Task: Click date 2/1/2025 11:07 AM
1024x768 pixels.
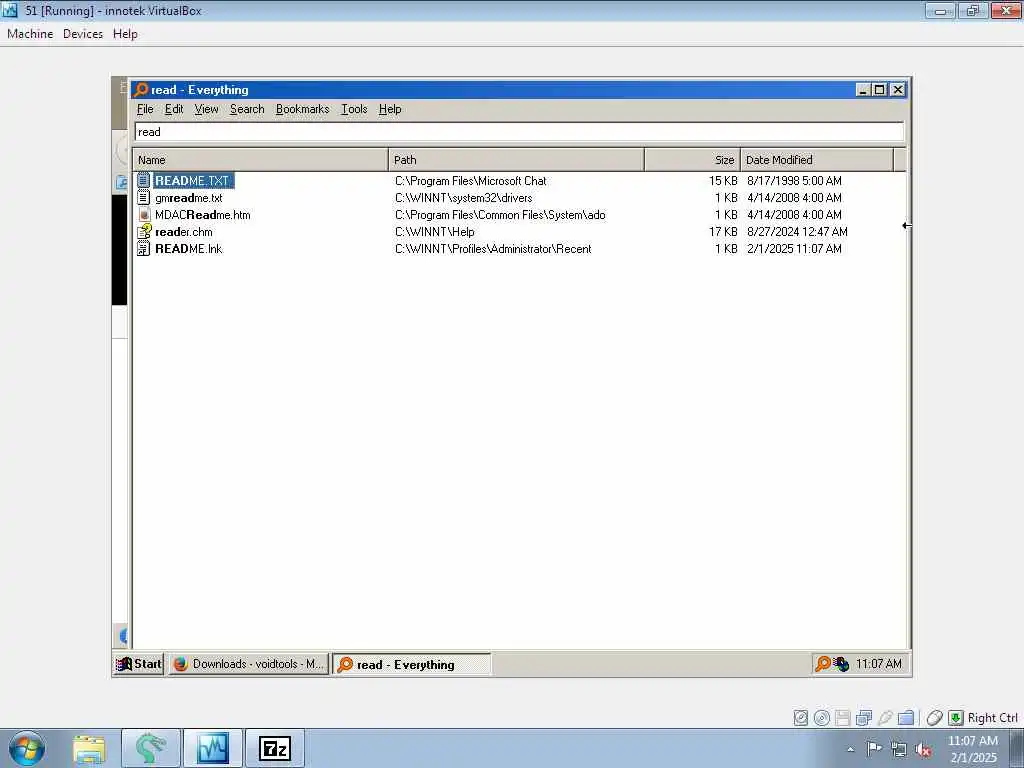Action: click(794, 249)
